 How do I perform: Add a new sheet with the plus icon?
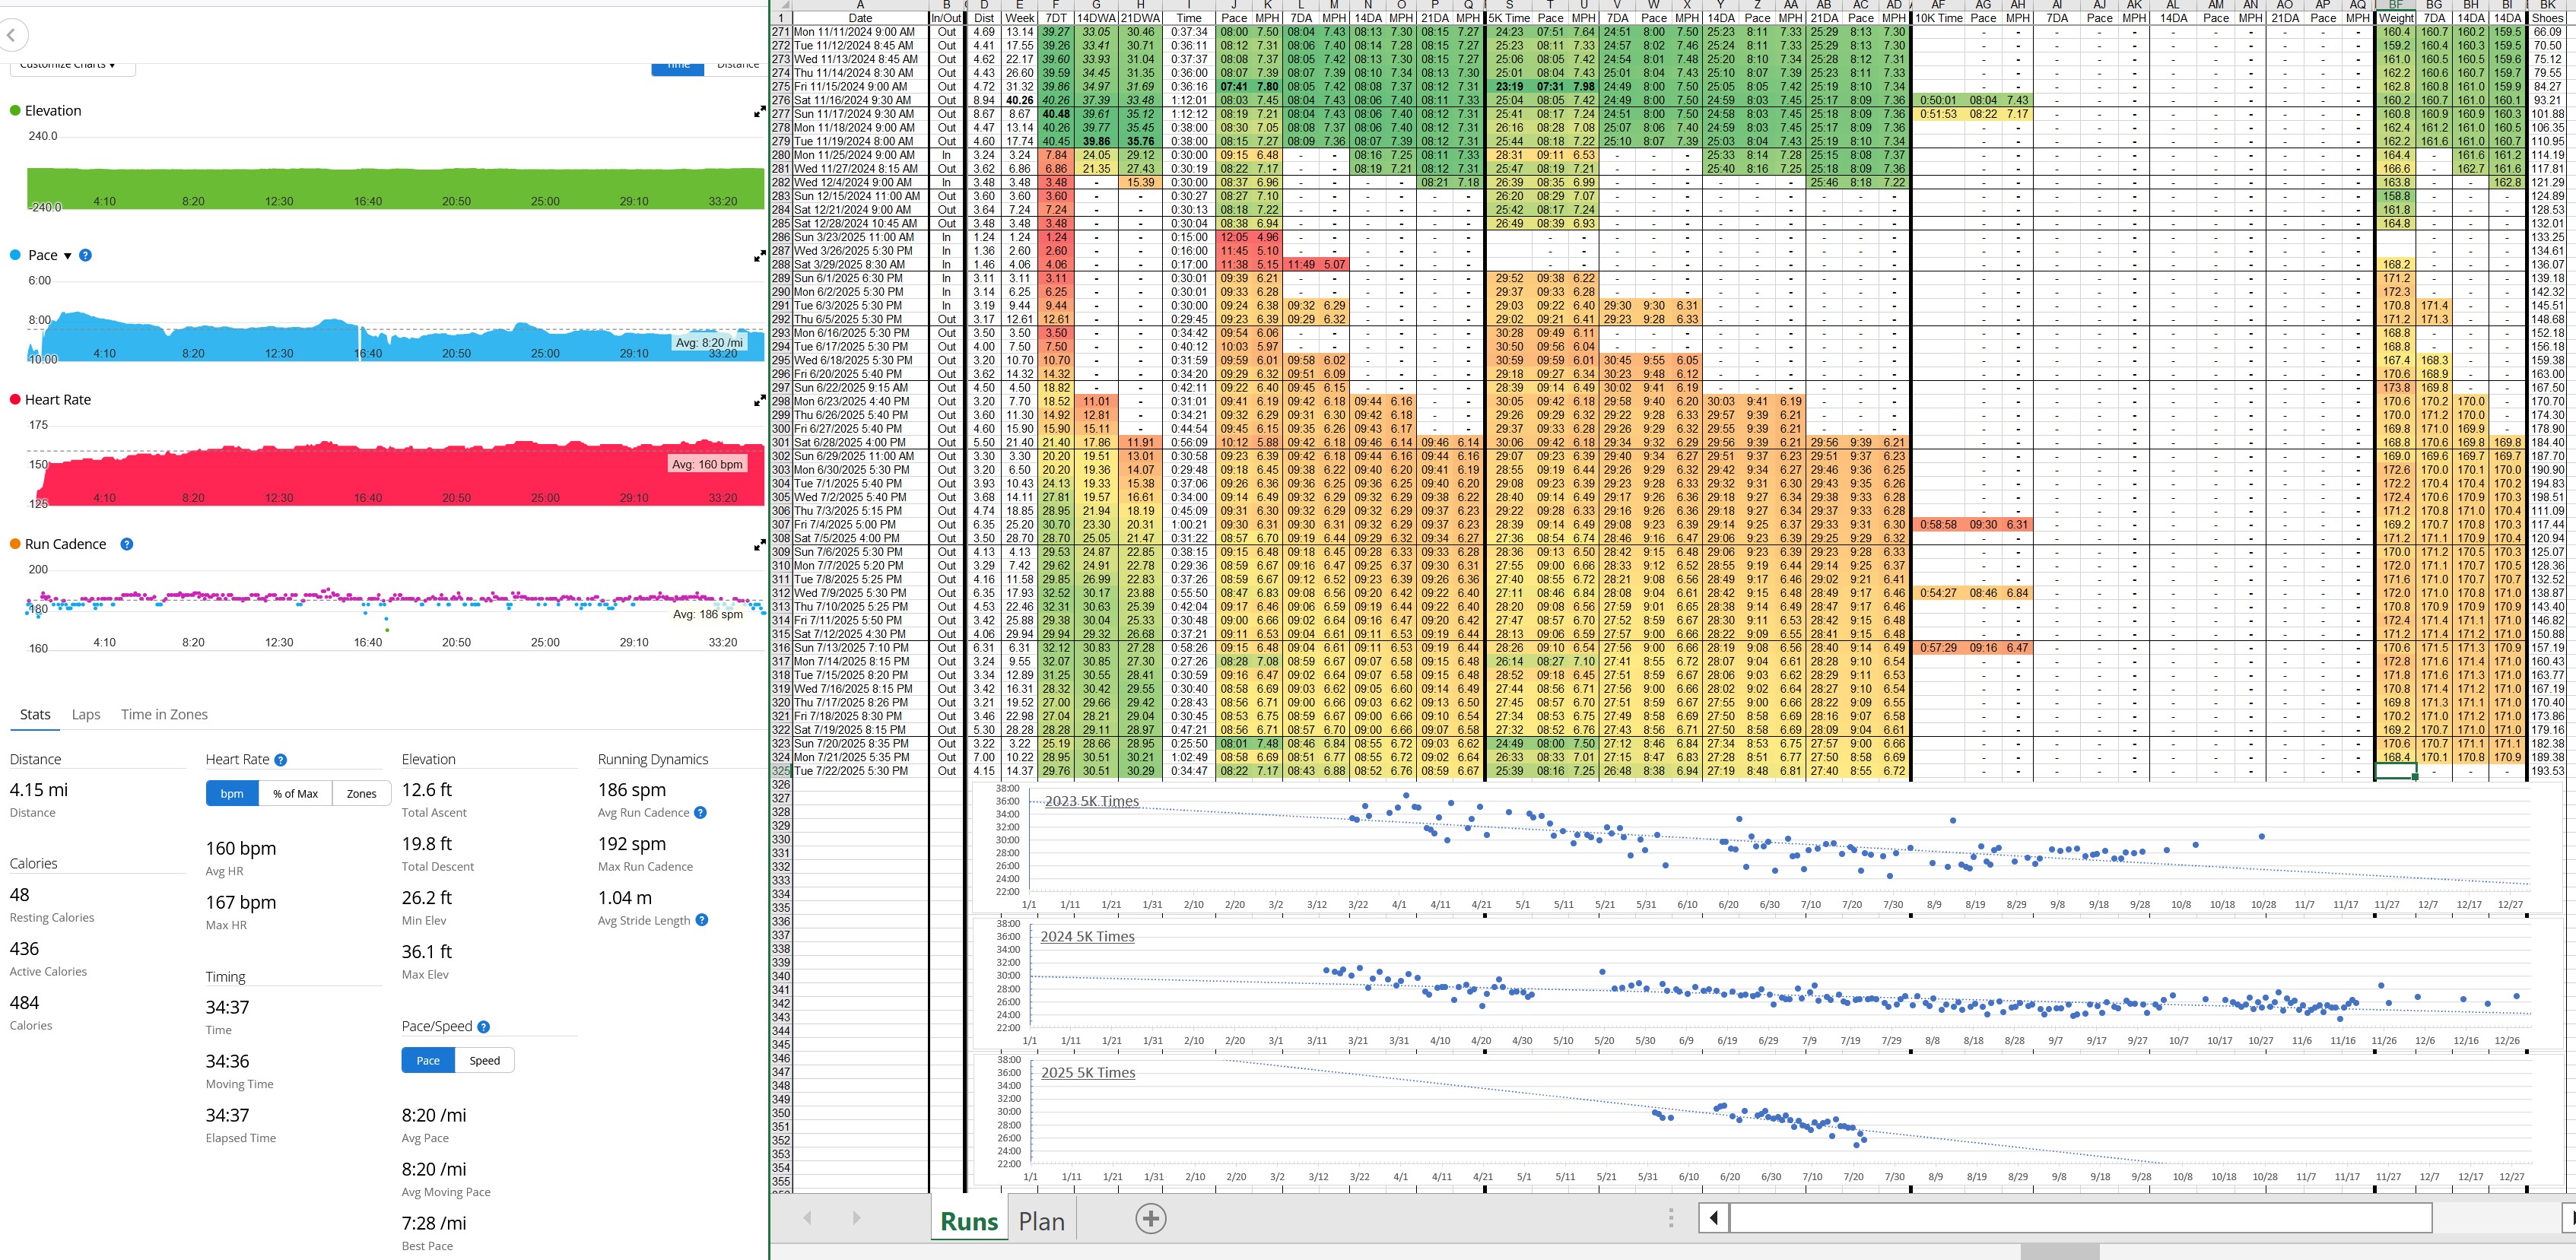[1151, 1219]
